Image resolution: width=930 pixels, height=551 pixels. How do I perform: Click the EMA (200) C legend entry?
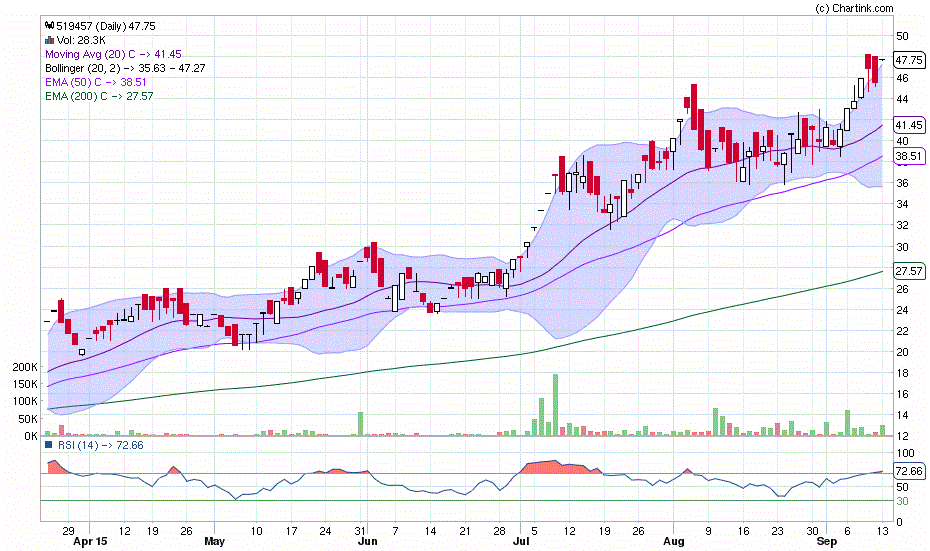point(99,96)
